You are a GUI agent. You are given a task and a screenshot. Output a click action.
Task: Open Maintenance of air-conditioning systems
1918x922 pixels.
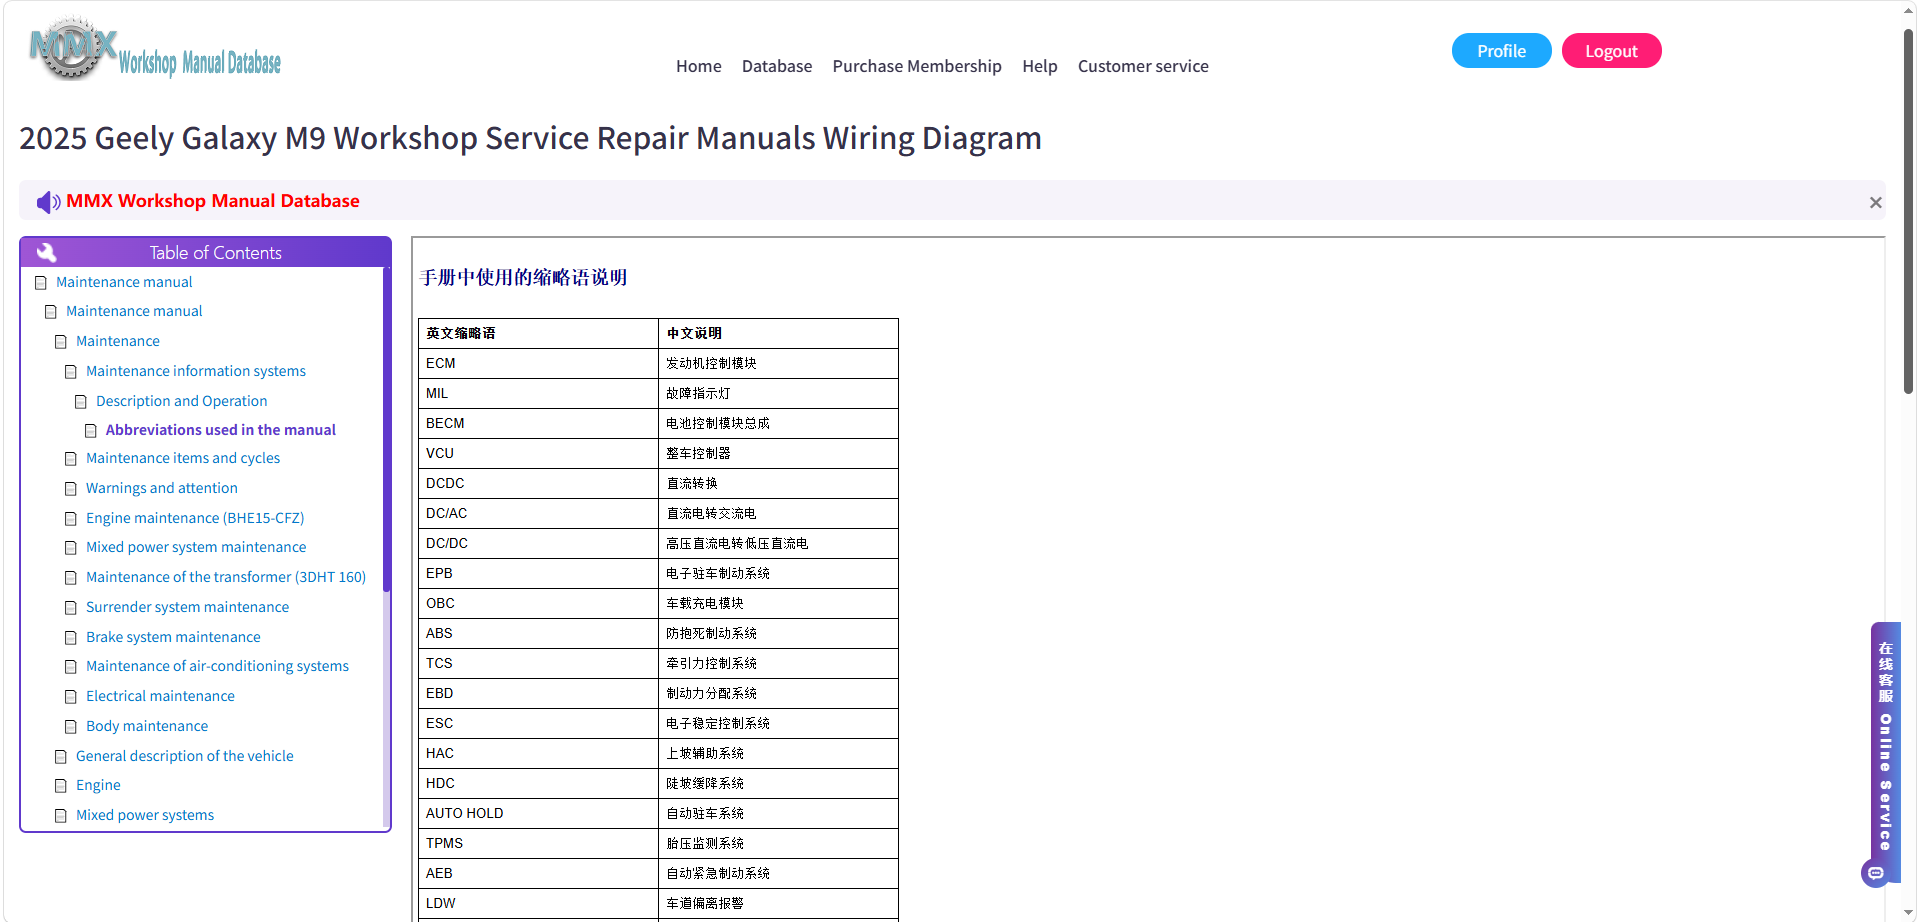(x=217, y=666)
